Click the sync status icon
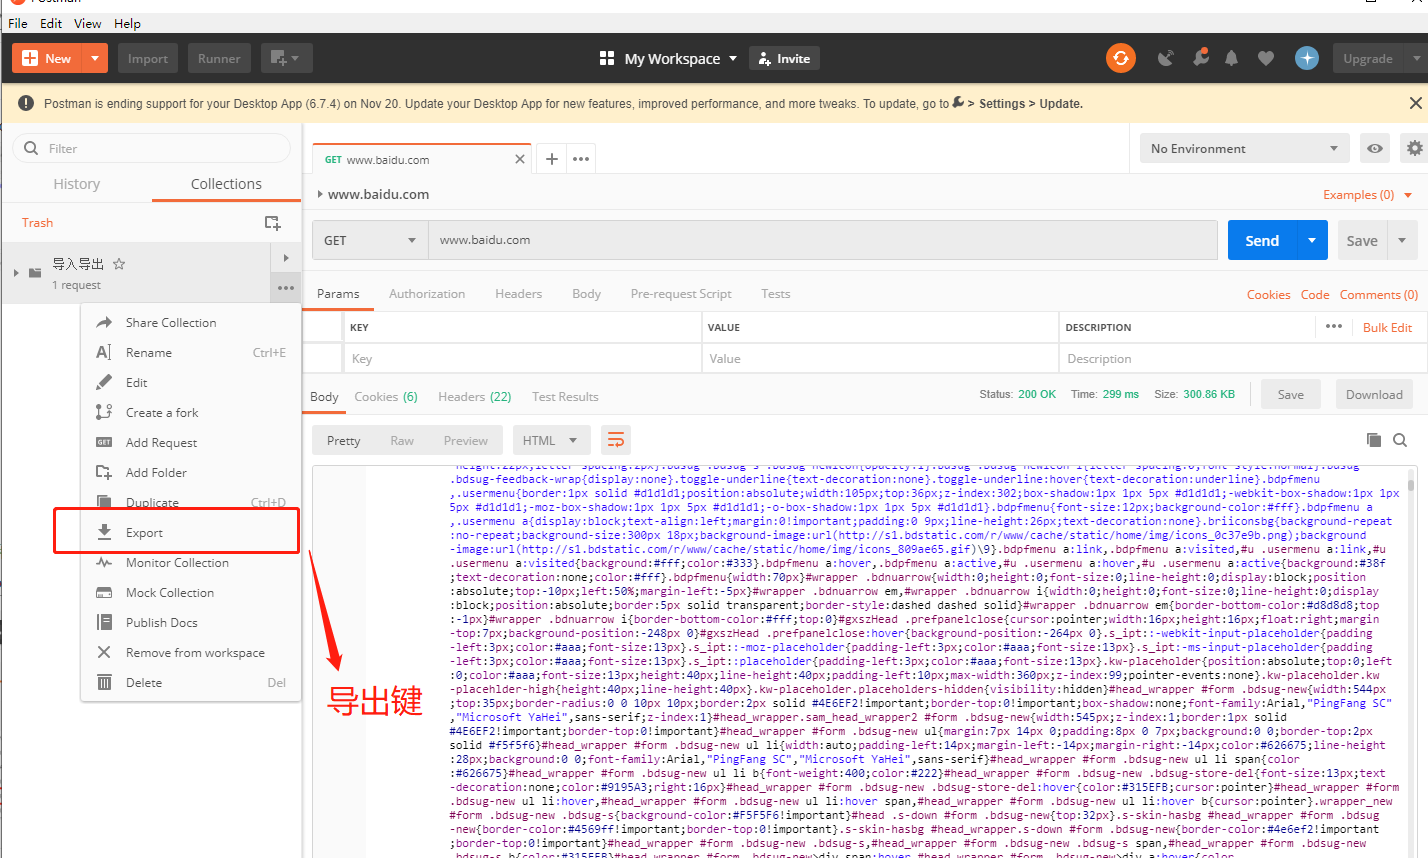 pyautogui.click(x=1121, y=58)
